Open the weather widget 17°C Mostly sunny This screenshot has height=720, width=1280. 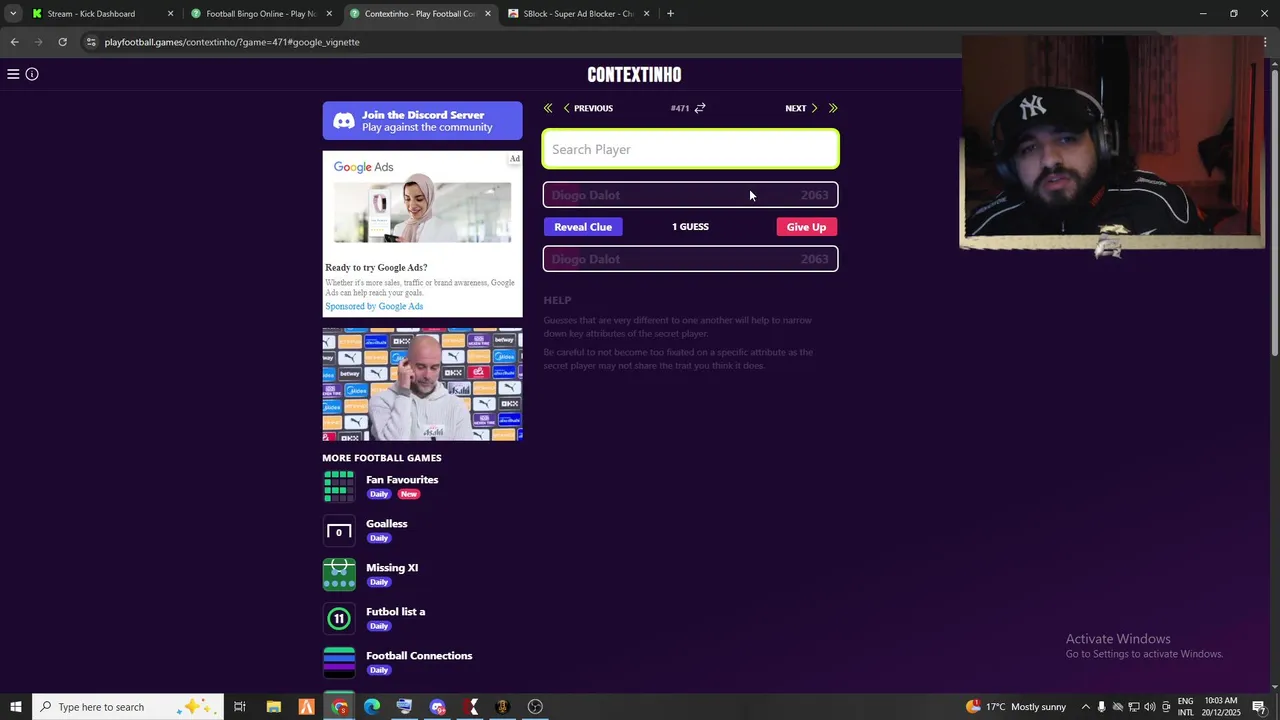point(1016,707)
